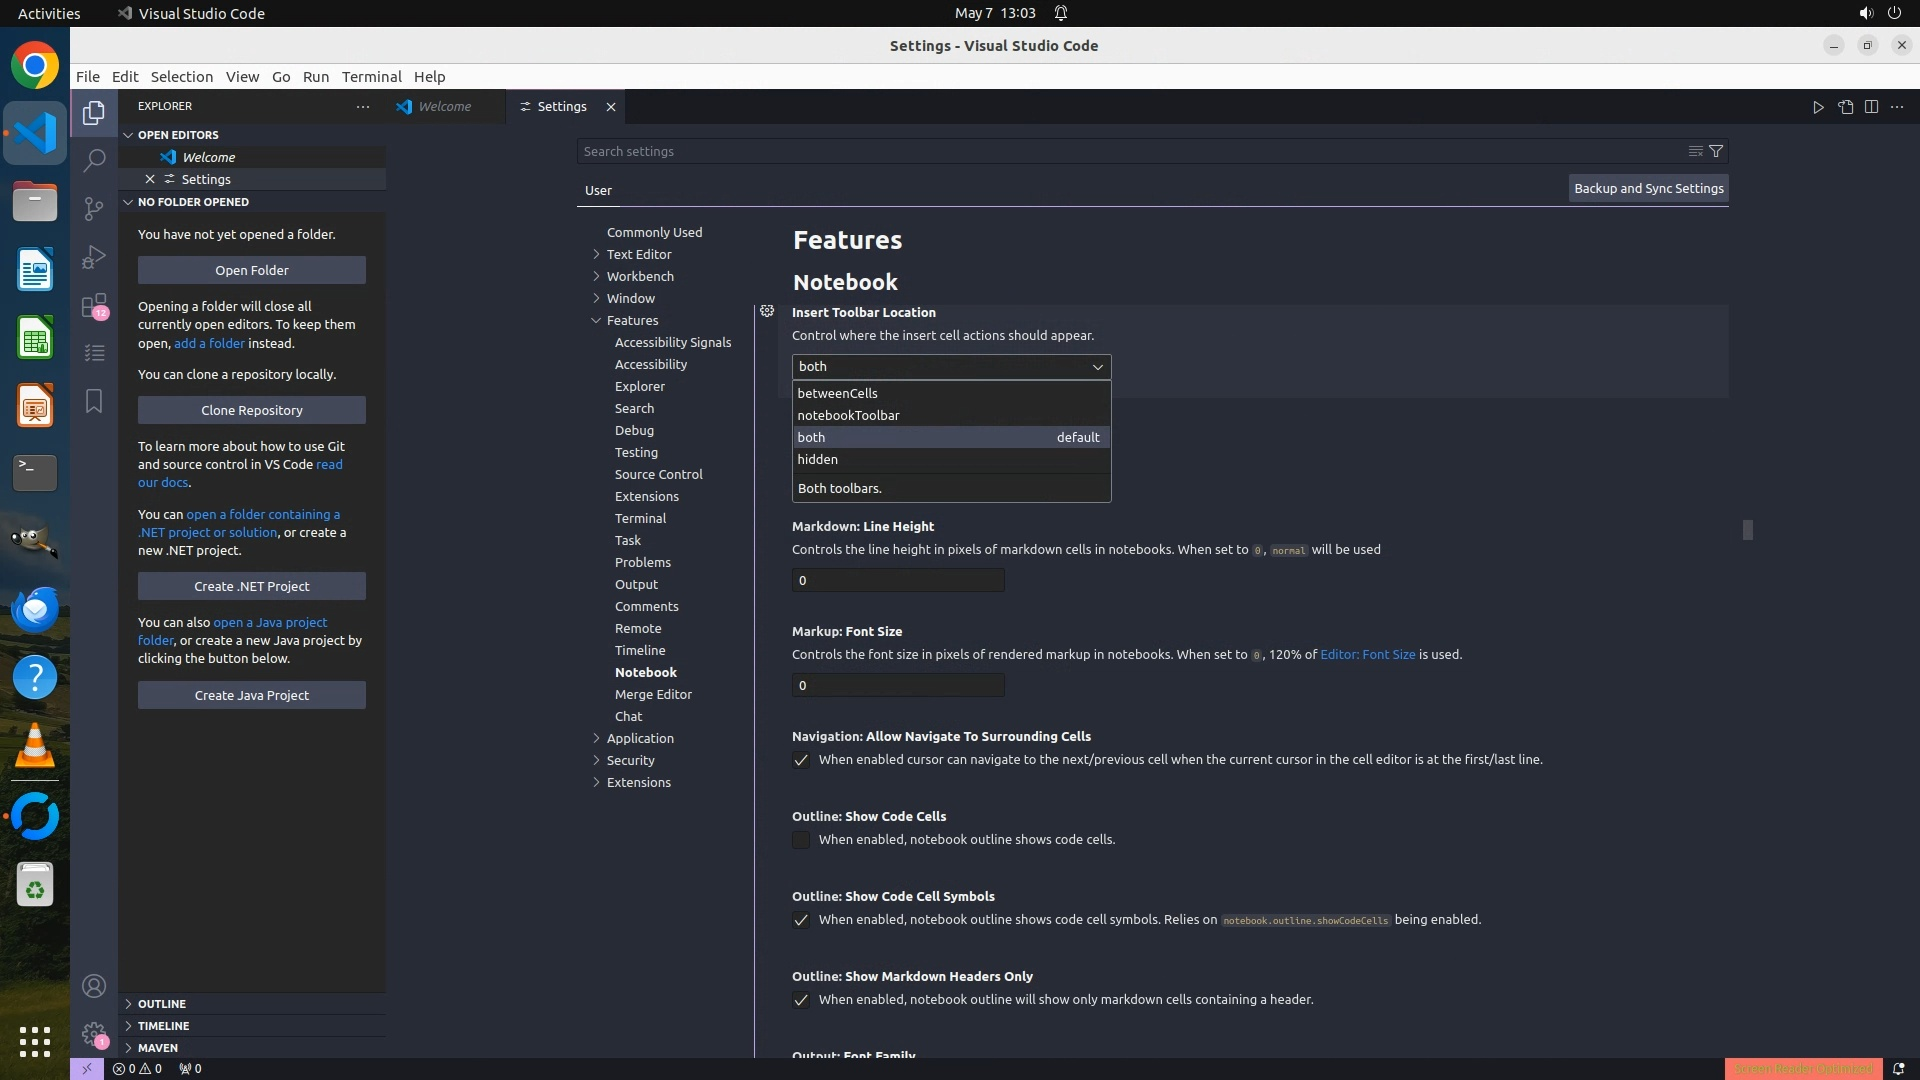Screen dimensions: 1920x1080
Task: Disable Allow Navigate To Surrounding Cells checkbox
Action: click(801, 760)
